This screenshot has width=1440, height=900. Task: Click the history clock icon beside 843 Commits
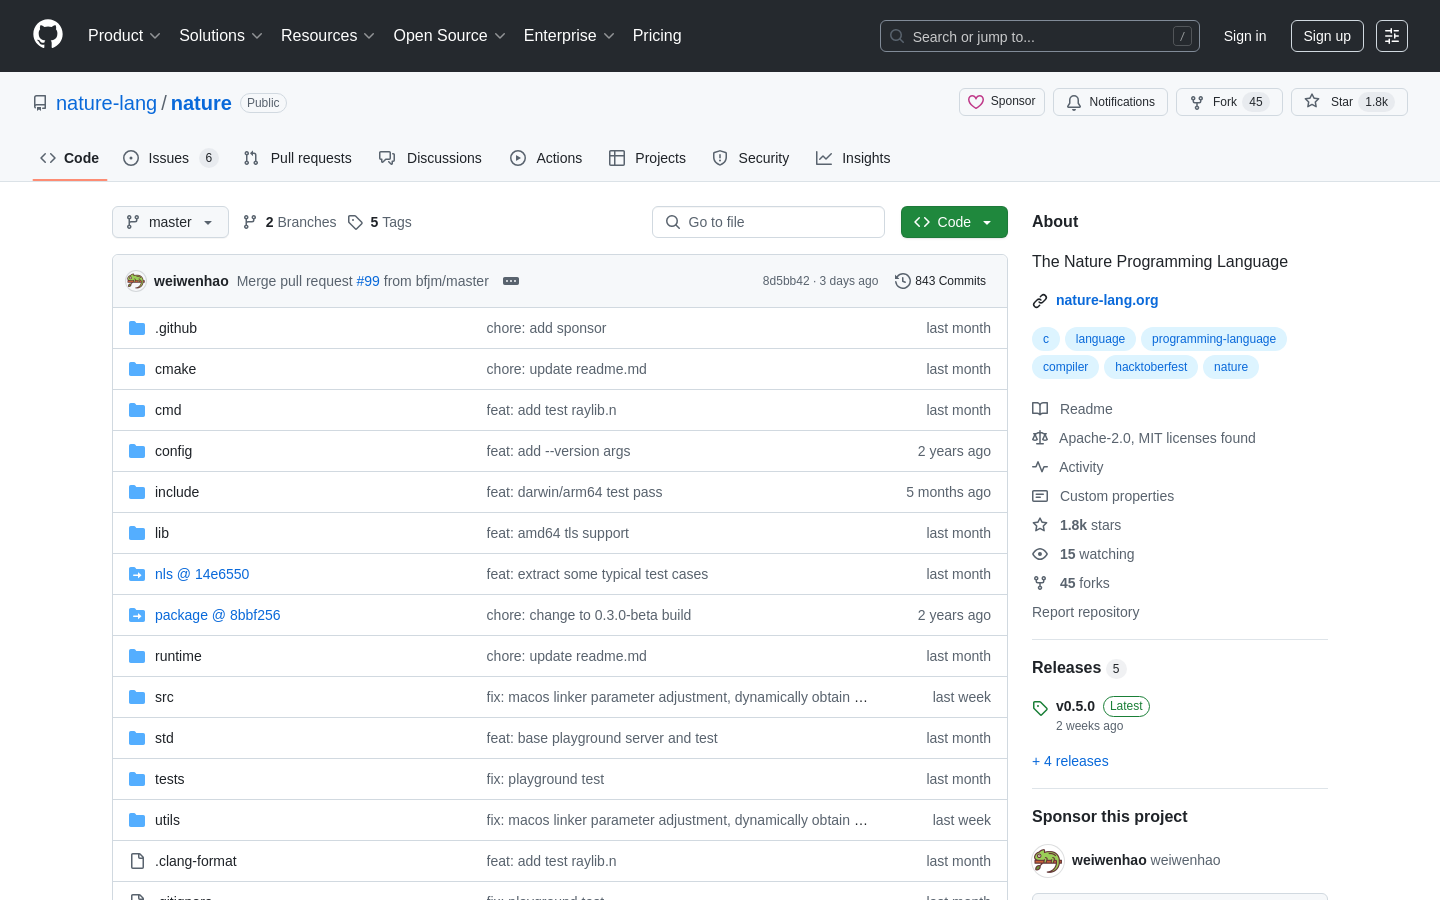pos(903,281)
